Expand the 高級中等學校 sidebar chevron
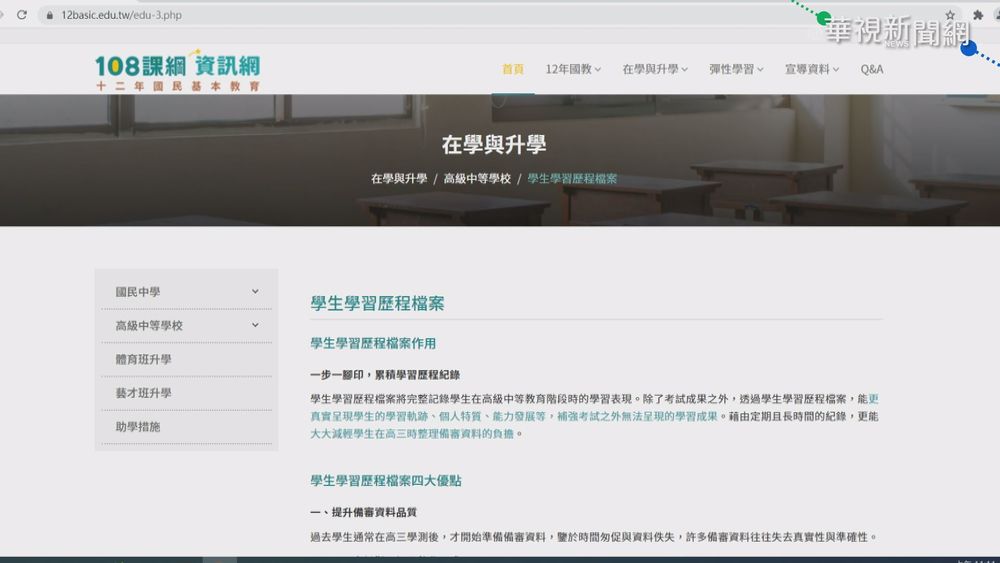 click(255, 325)
